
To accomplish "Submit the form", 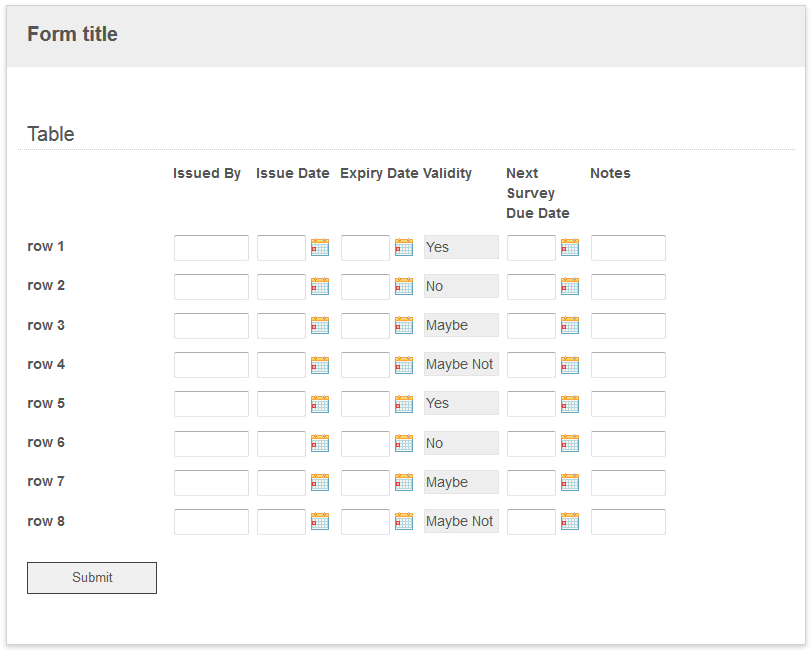I will [92, 578].
